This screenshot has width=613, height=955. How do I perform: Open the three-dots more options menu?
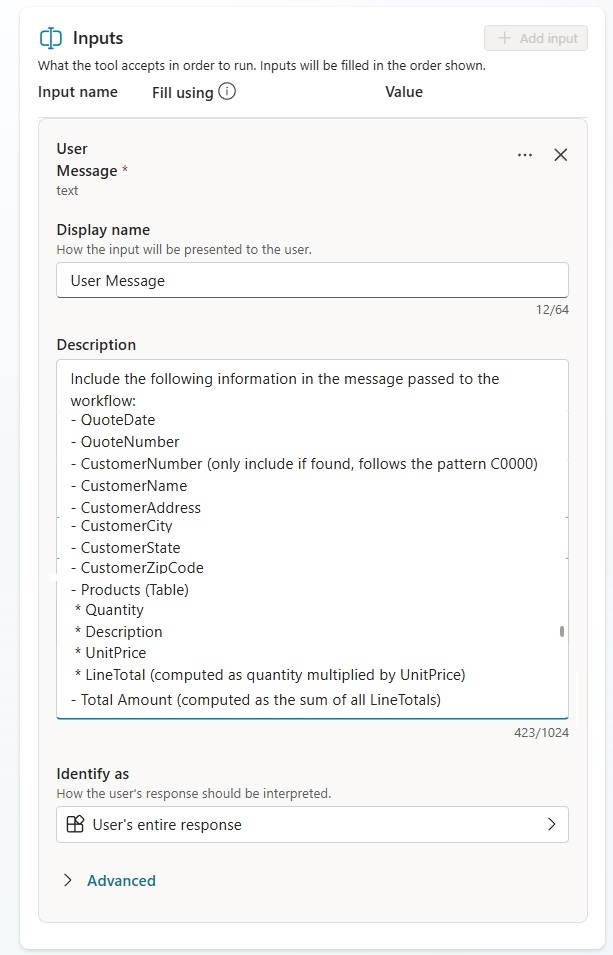pos(525,155)
